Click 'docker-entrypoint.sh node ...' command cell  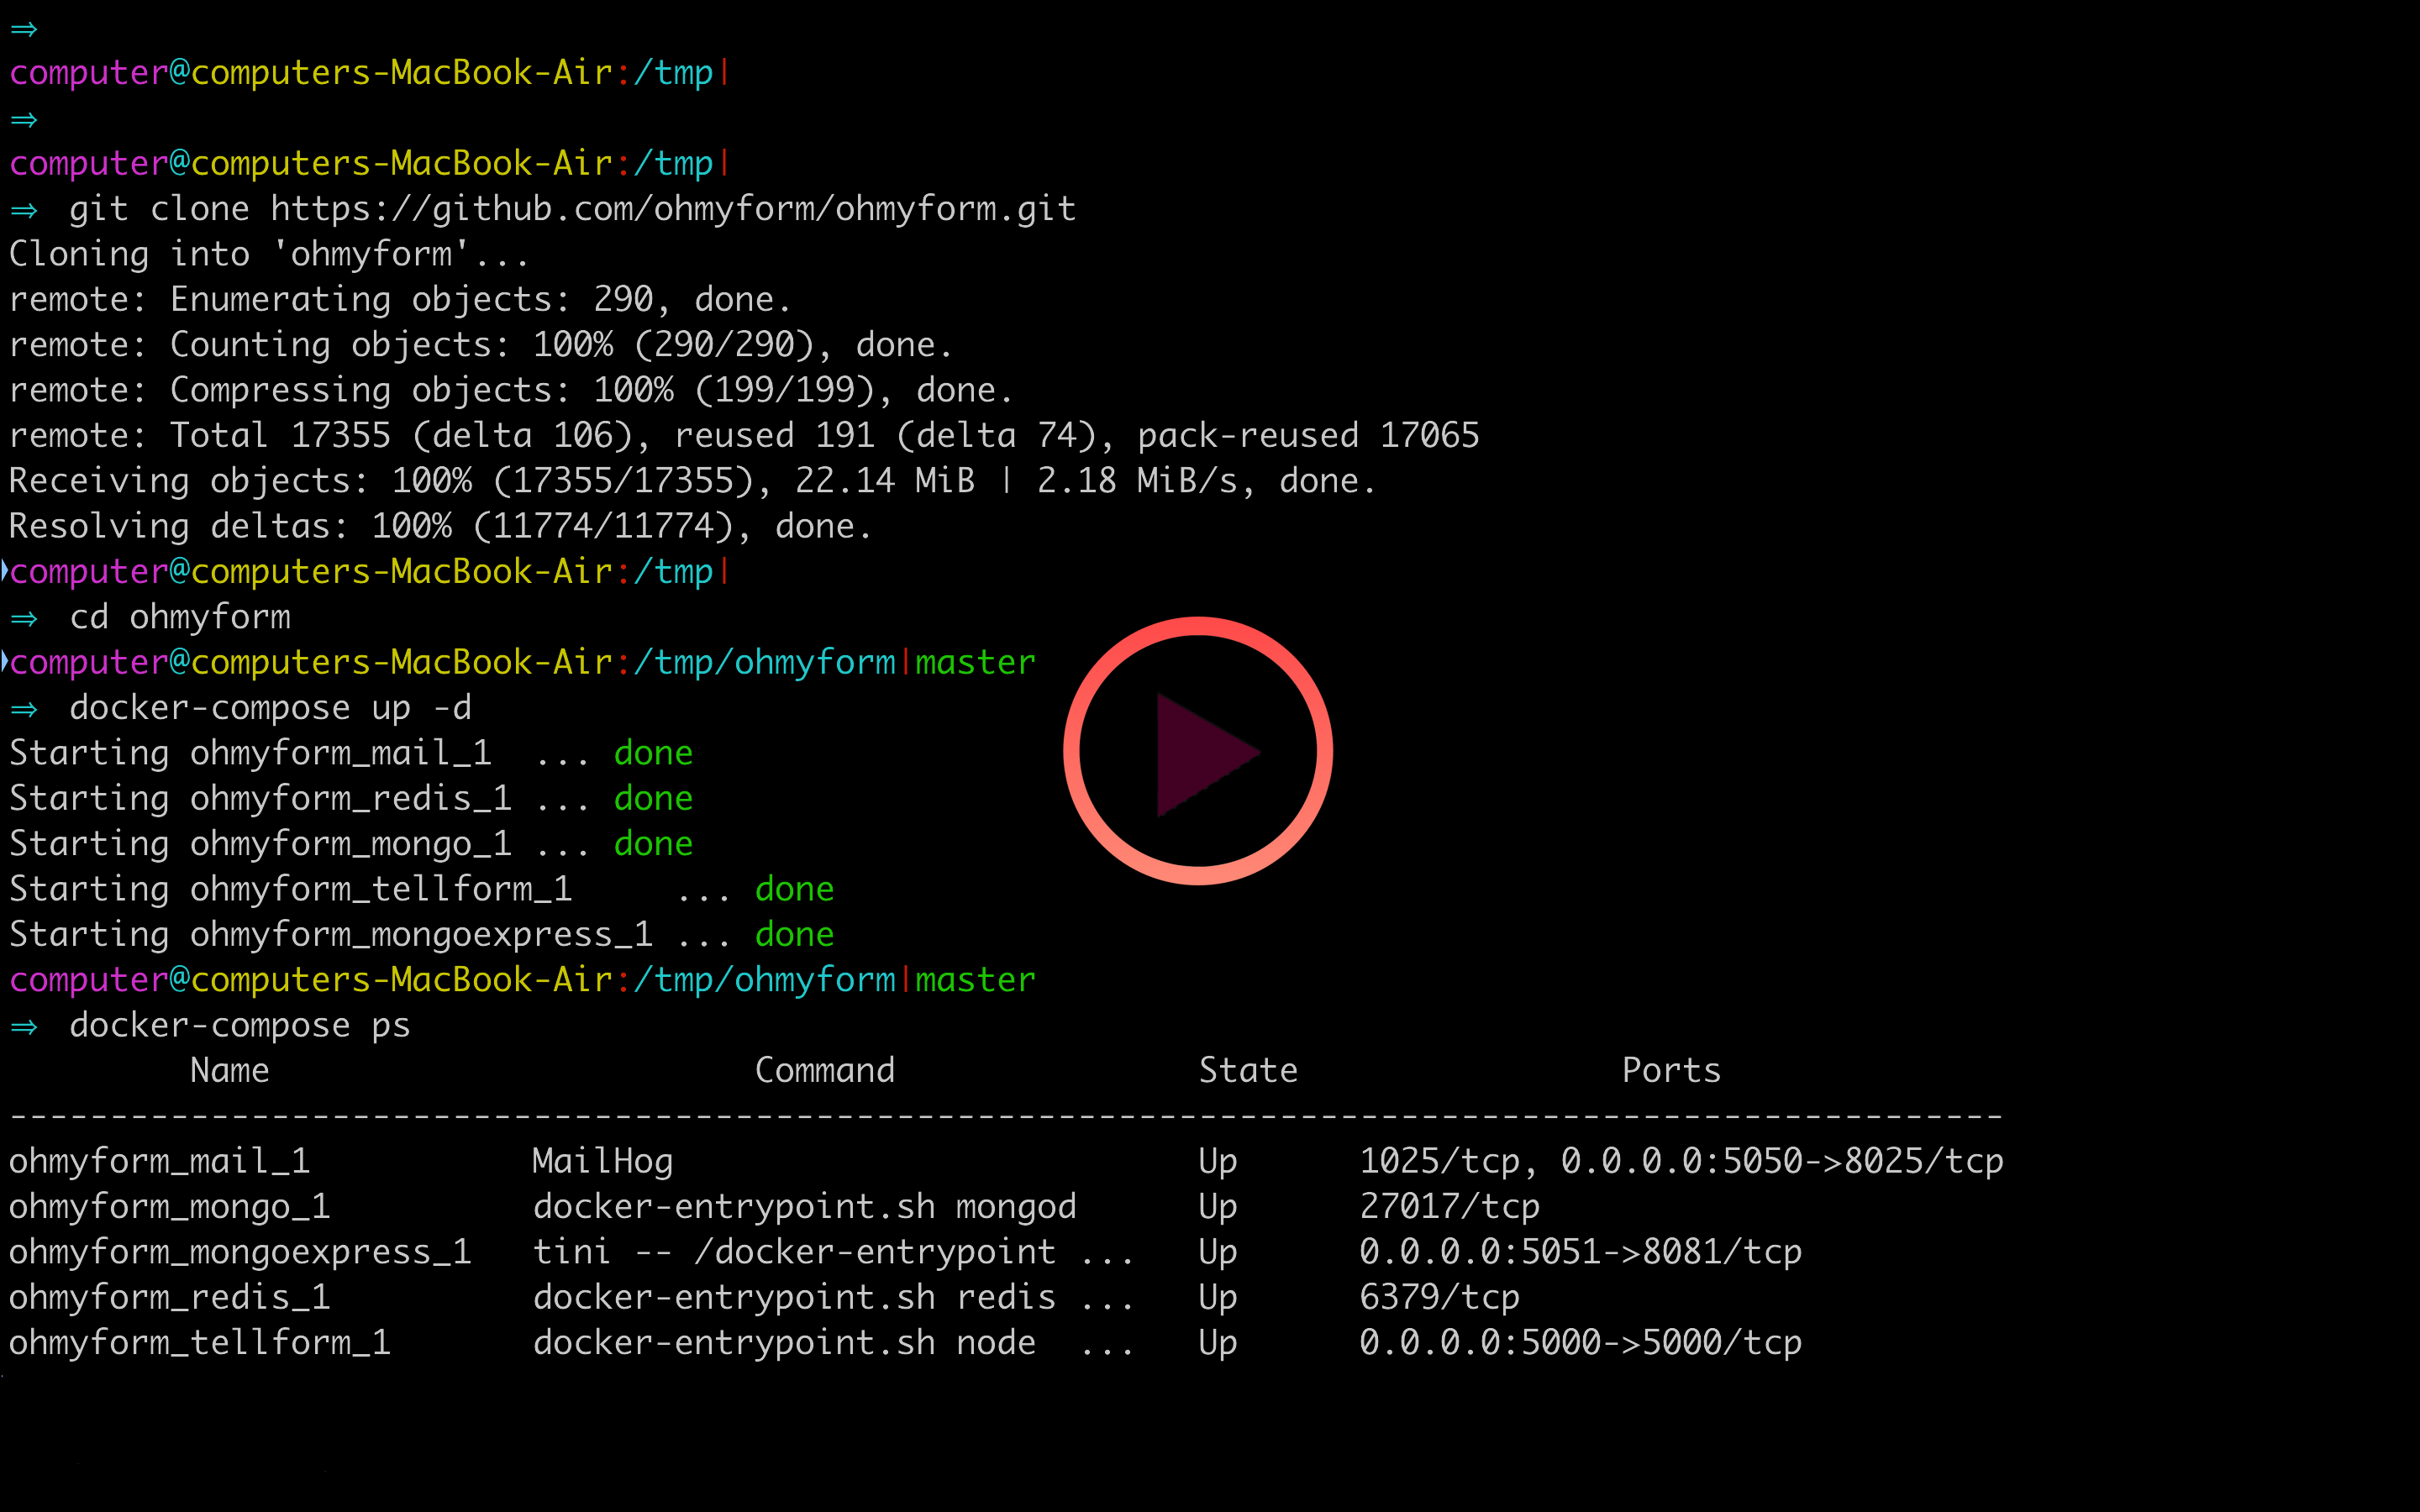(x=833, y=1343)
